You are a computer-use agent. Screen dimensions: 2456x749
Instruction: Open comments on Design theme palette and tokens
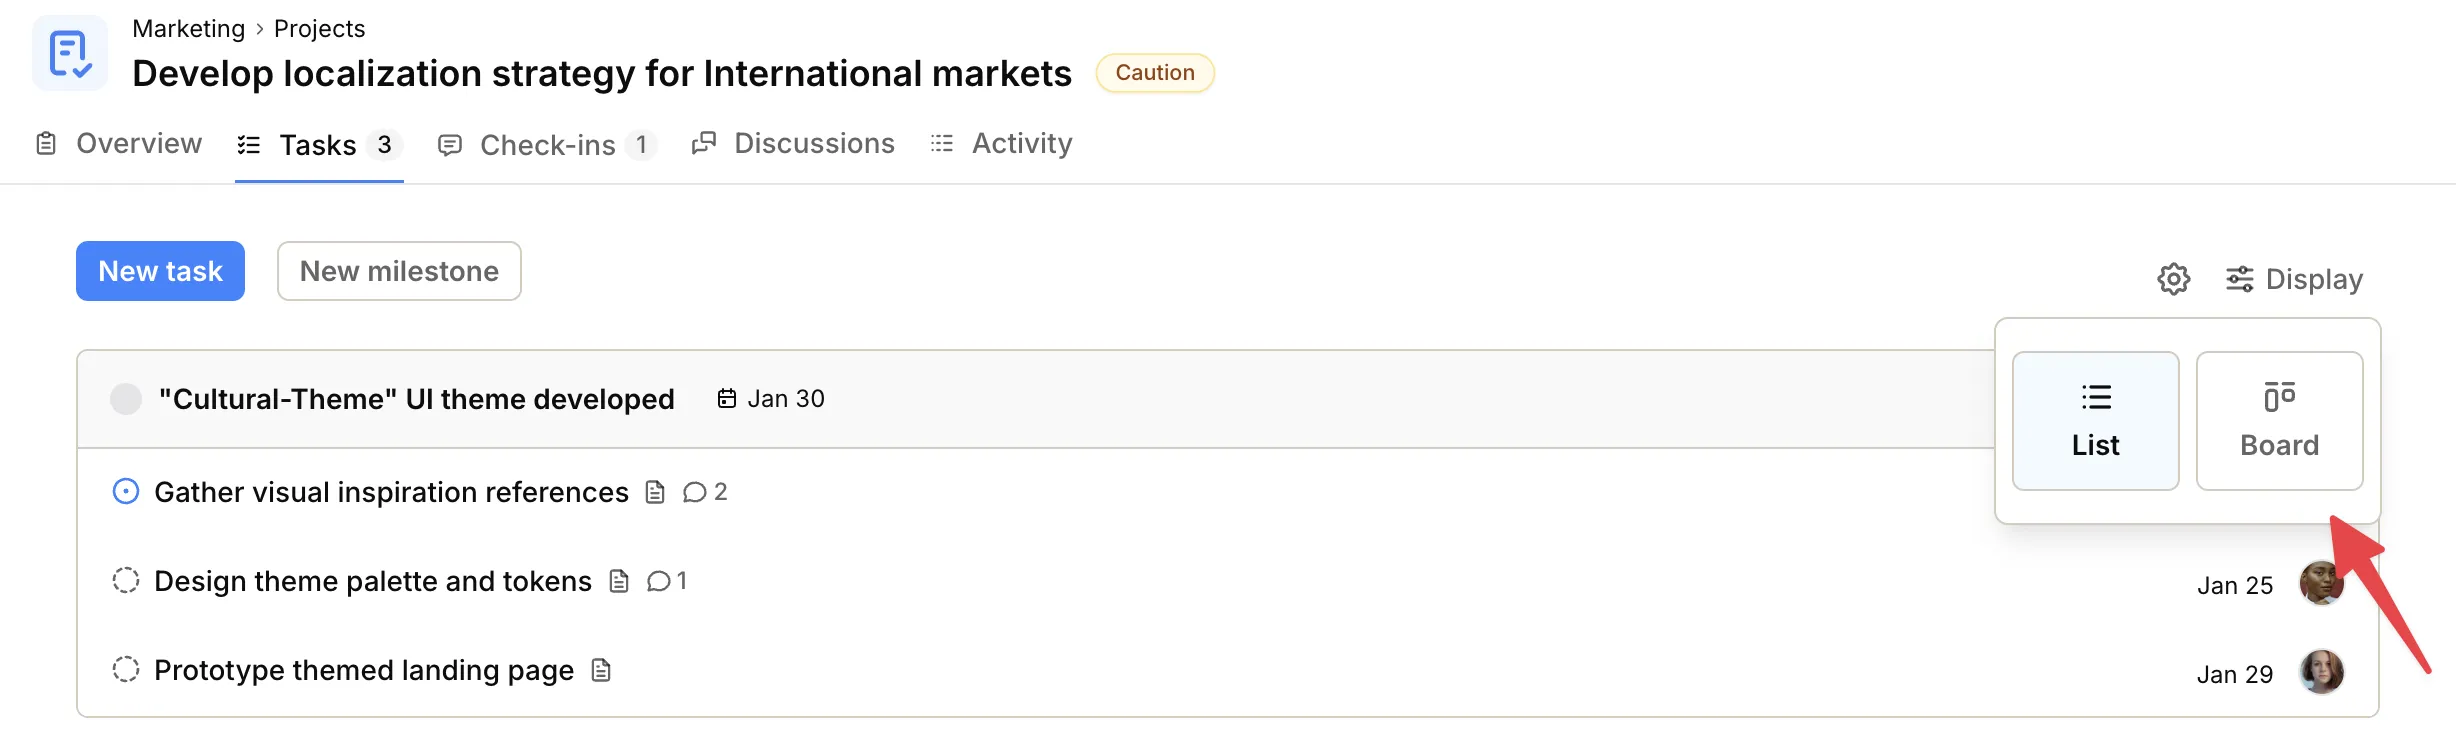coord(659,581)
